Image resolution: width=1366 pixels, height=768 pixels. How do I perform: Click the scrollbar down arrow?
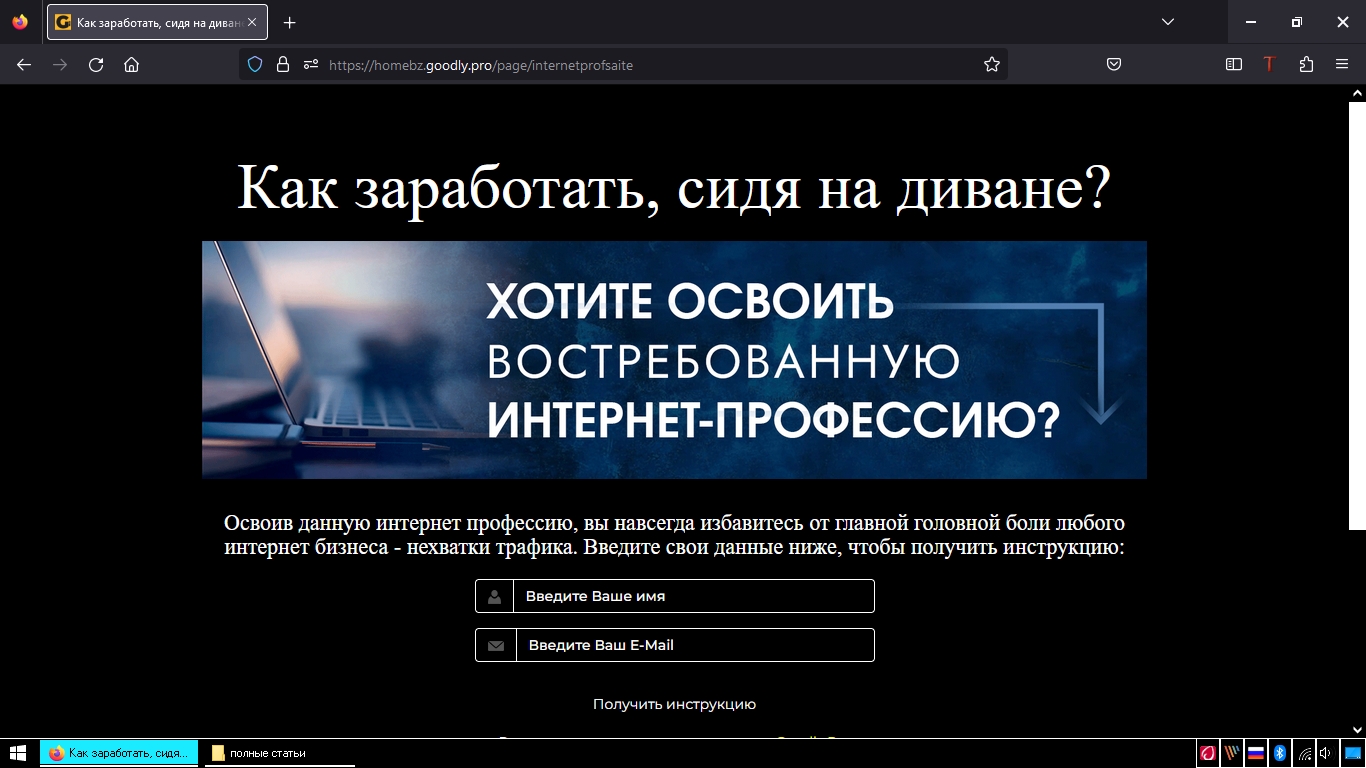pyautogui.click(x=1357, y=730)
